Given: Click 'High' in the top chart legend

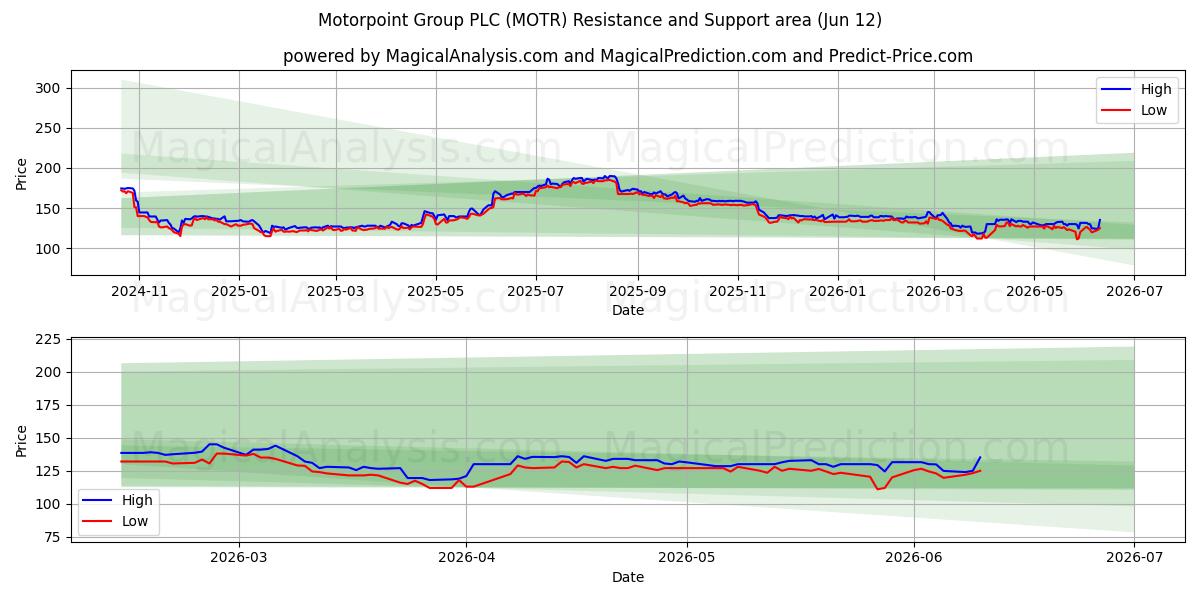Looking at the screenshot, I should coord(1156,90).
